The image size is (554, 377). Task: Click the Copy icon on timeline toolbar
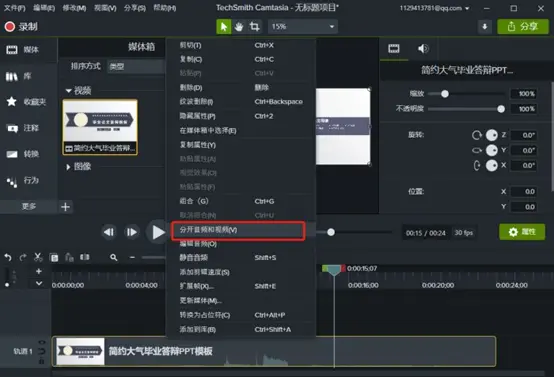tap(54, 258)
